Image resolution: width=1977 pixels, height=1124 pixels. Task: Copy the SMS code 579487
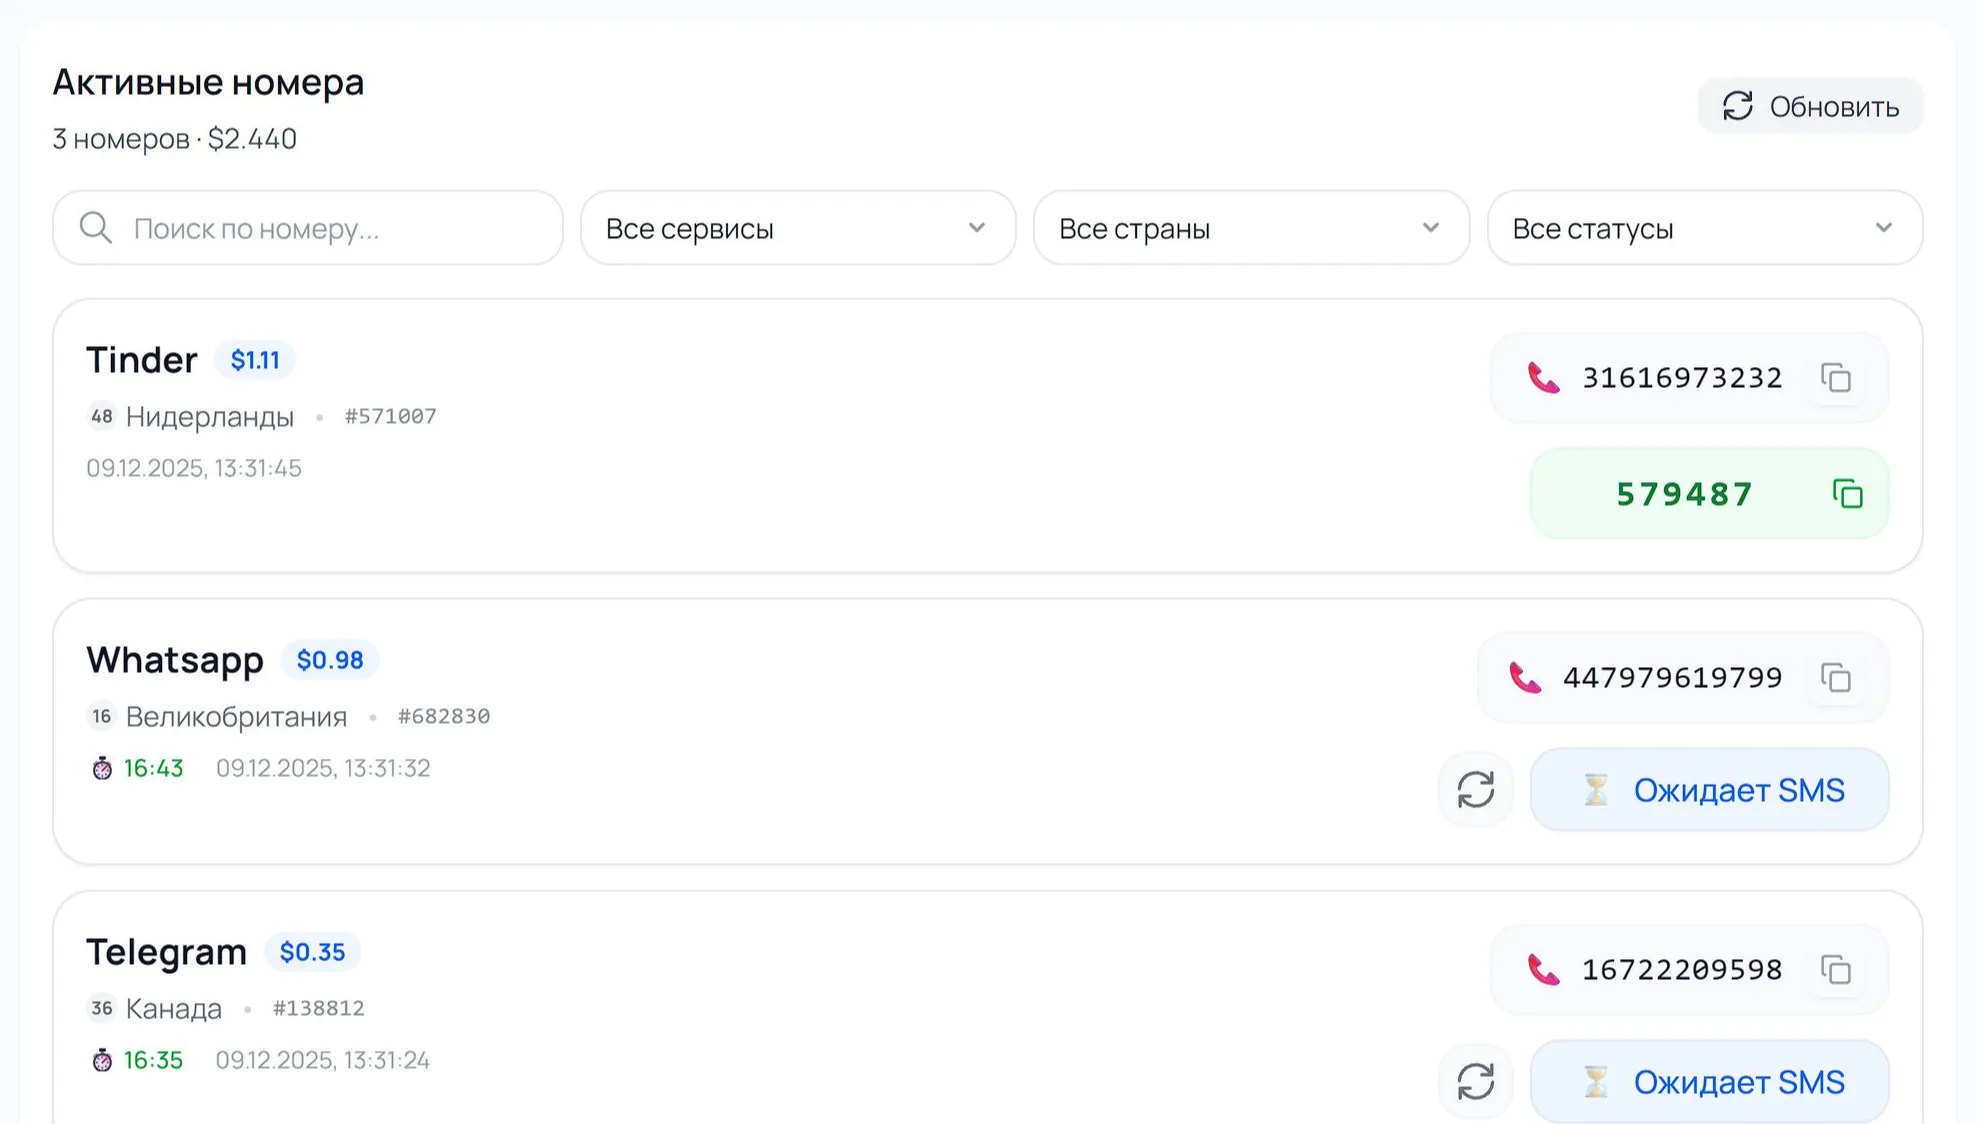[x=1847, y=494]
